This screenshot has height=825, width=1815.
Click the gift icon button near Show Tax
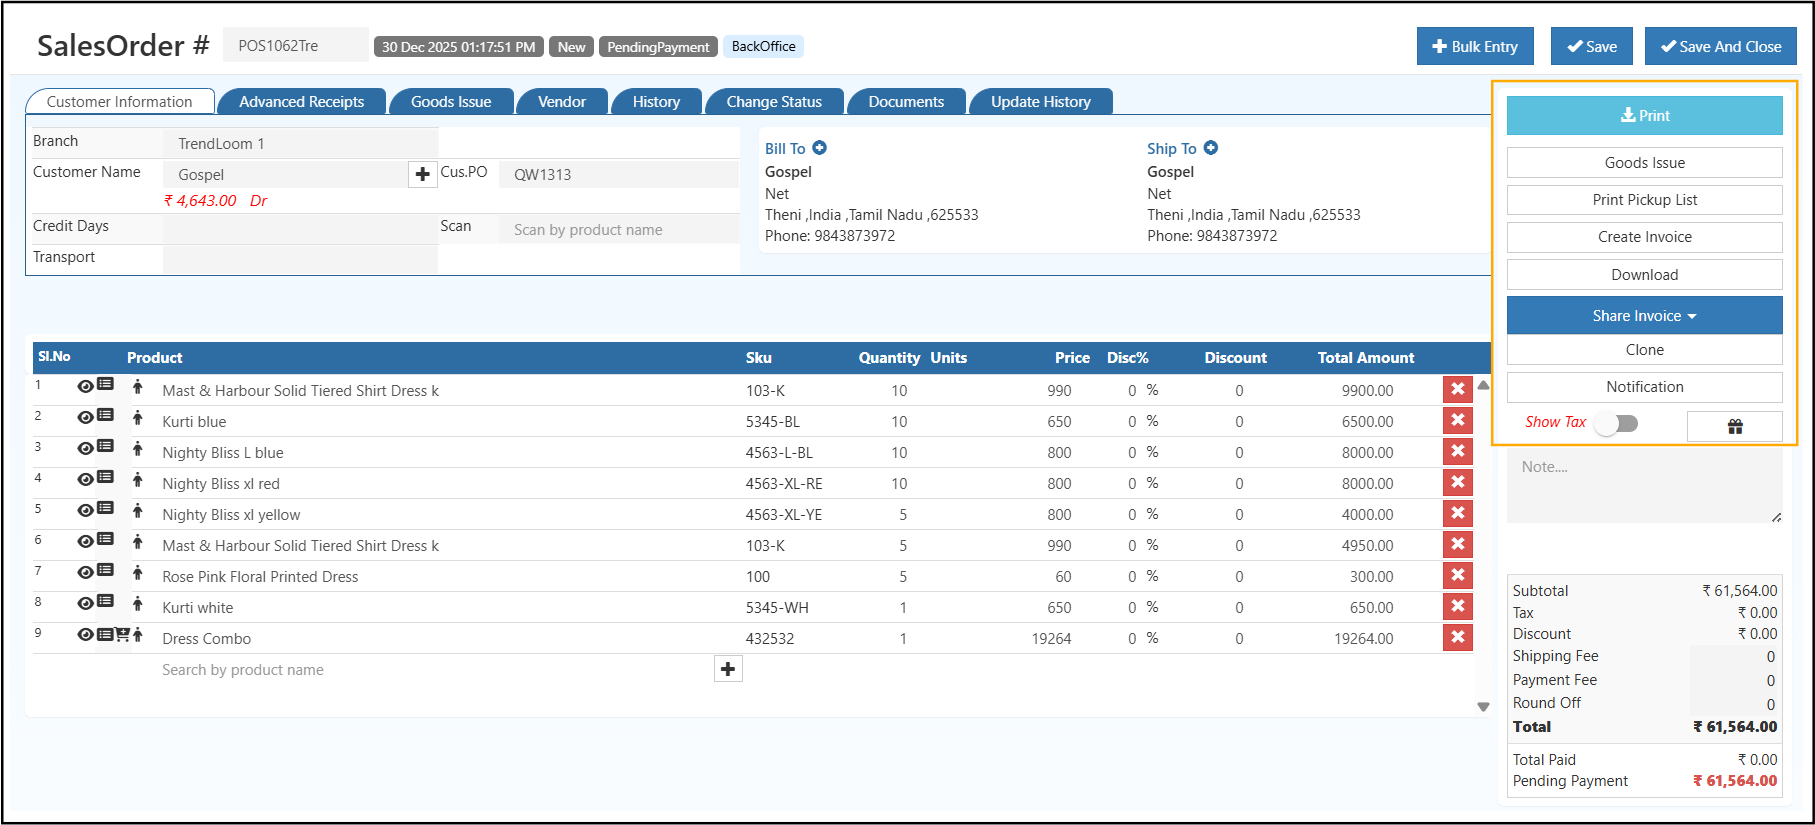pyautogui.click(x=1734, y=426)
